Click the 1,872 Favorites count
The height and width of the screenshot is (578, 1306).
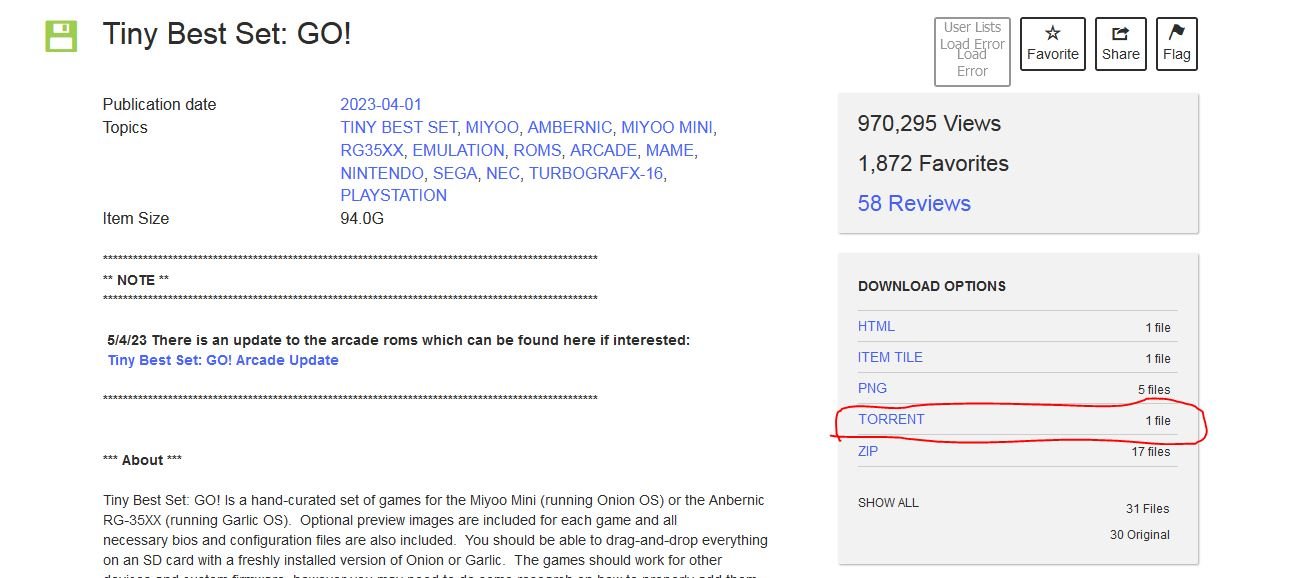pyautogui.click(x=933, y=163)
